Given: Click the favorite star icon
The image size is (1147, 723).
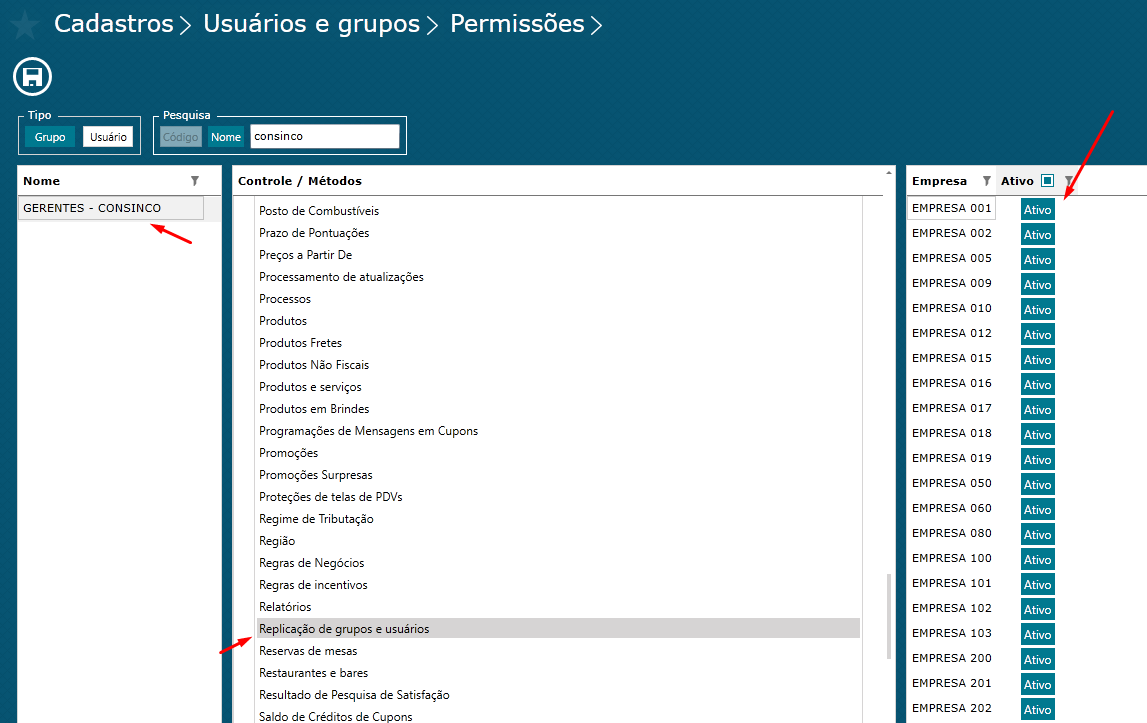Looking at the screenshot, I should [x=24, y=25].
